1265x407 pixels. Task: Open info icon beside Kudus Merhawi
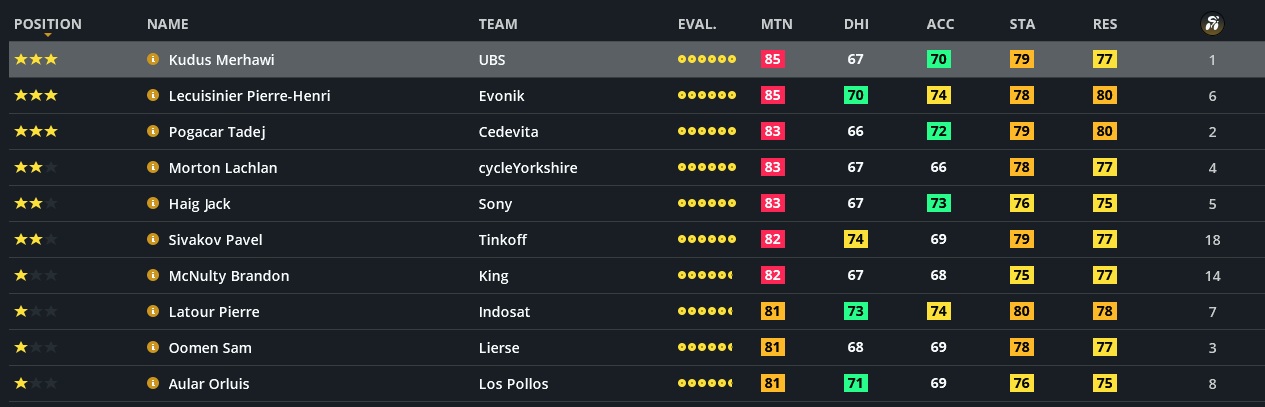153,60
